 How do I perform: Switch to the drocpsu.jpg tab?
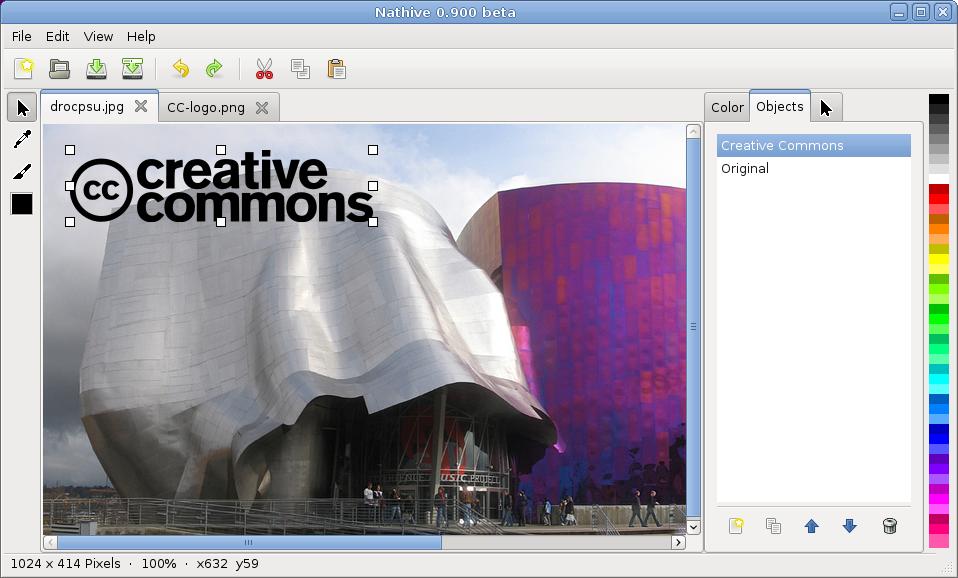point(87,106)
